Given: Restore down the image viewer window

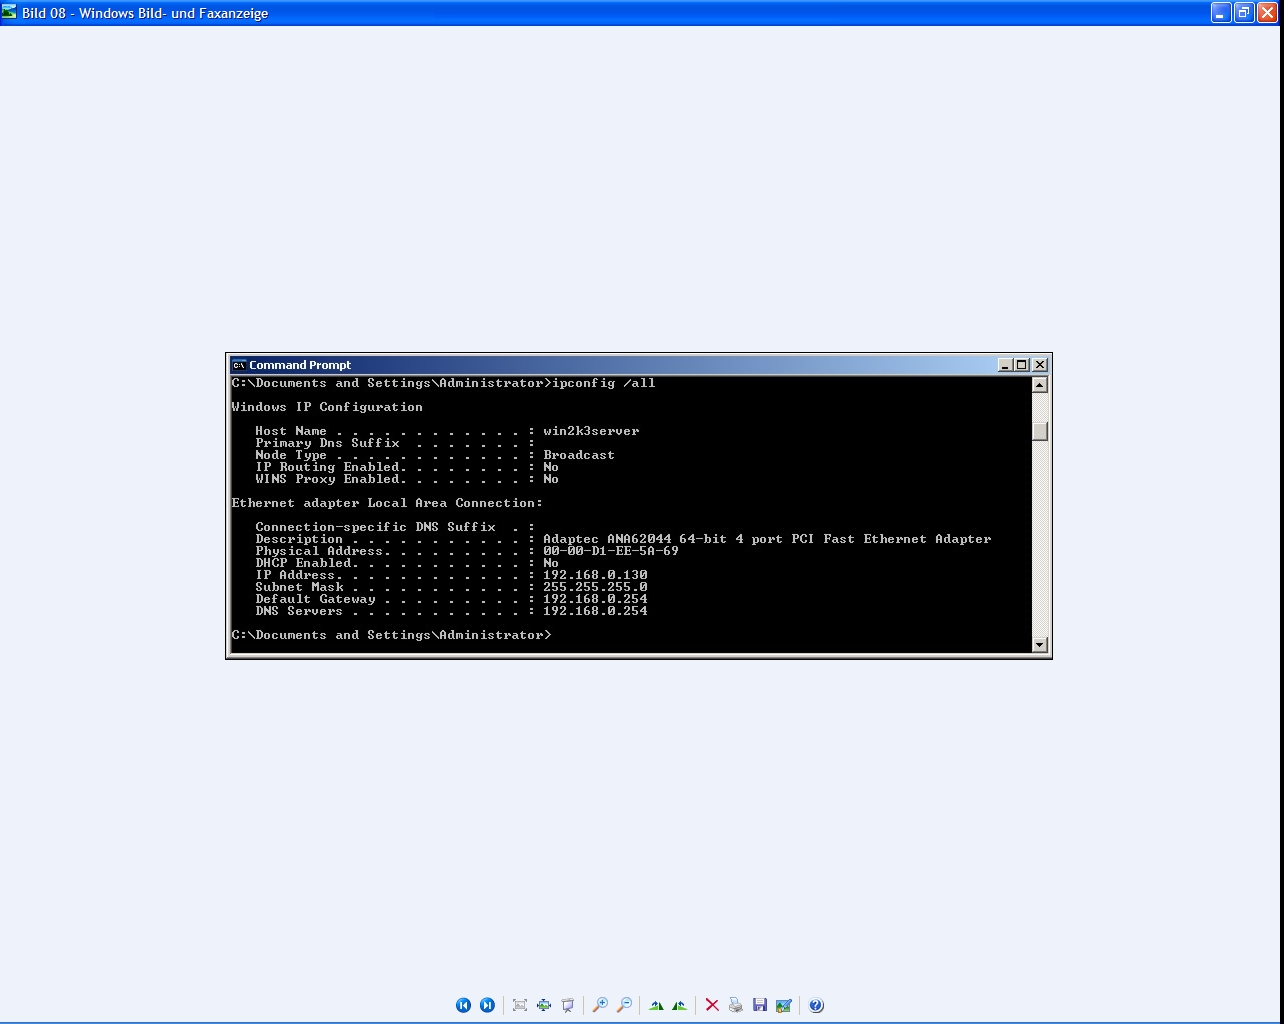Looking at the screenshot, I should (x=1244, y=13).
